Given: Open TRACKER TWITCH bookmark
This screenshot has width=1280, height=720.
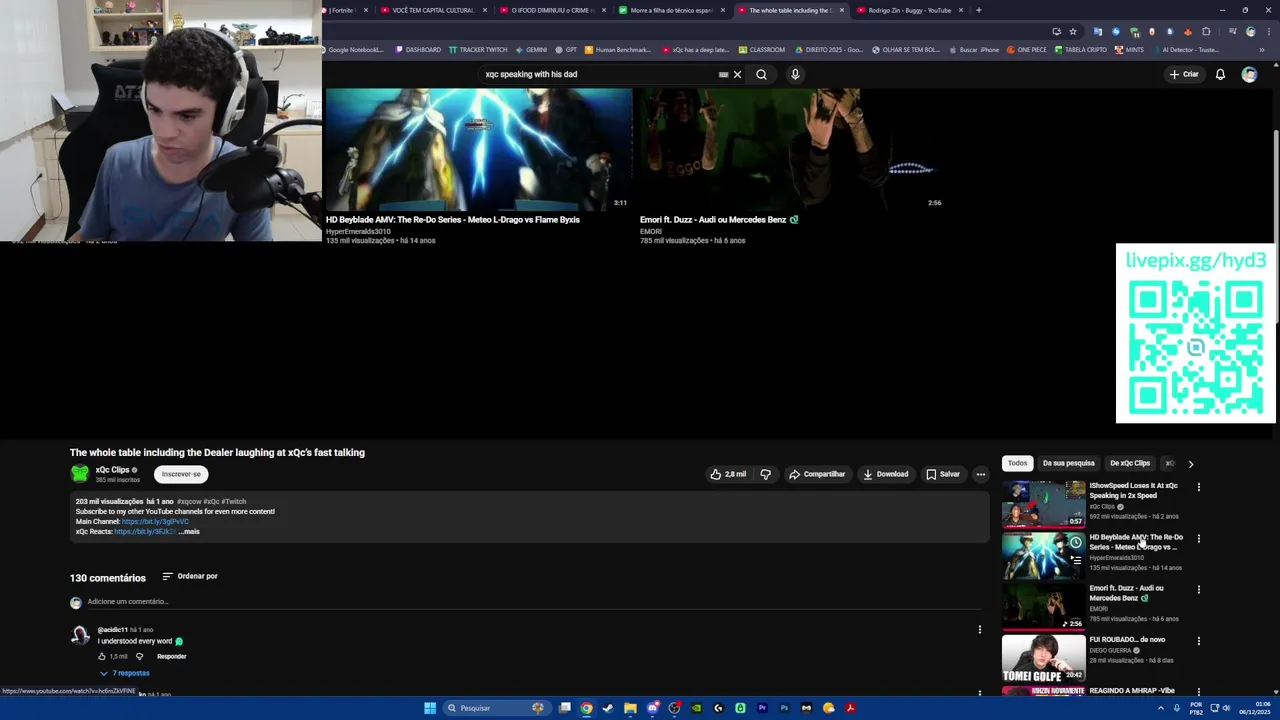Looking at the screenshot, I should click(478, 50).
